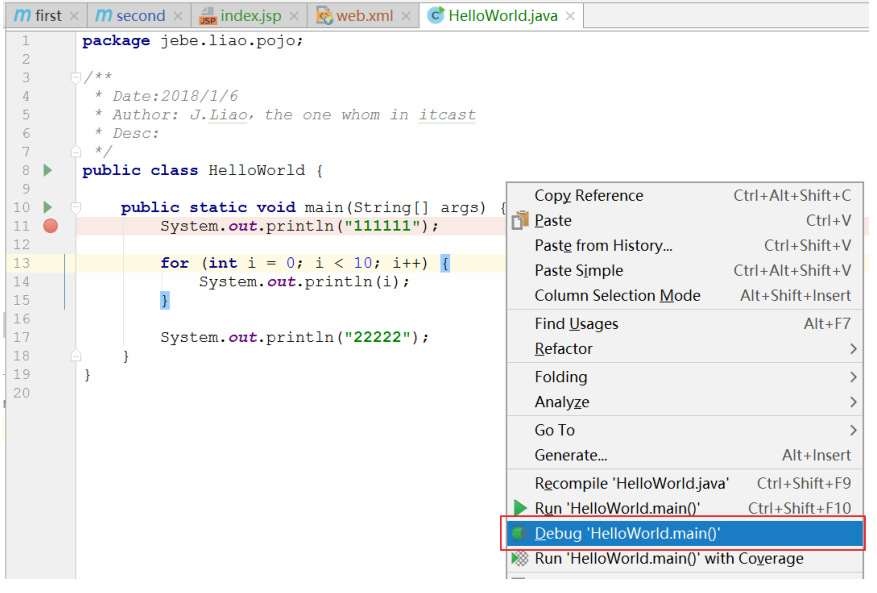Click the for keyword on line 13

(175, 263)
